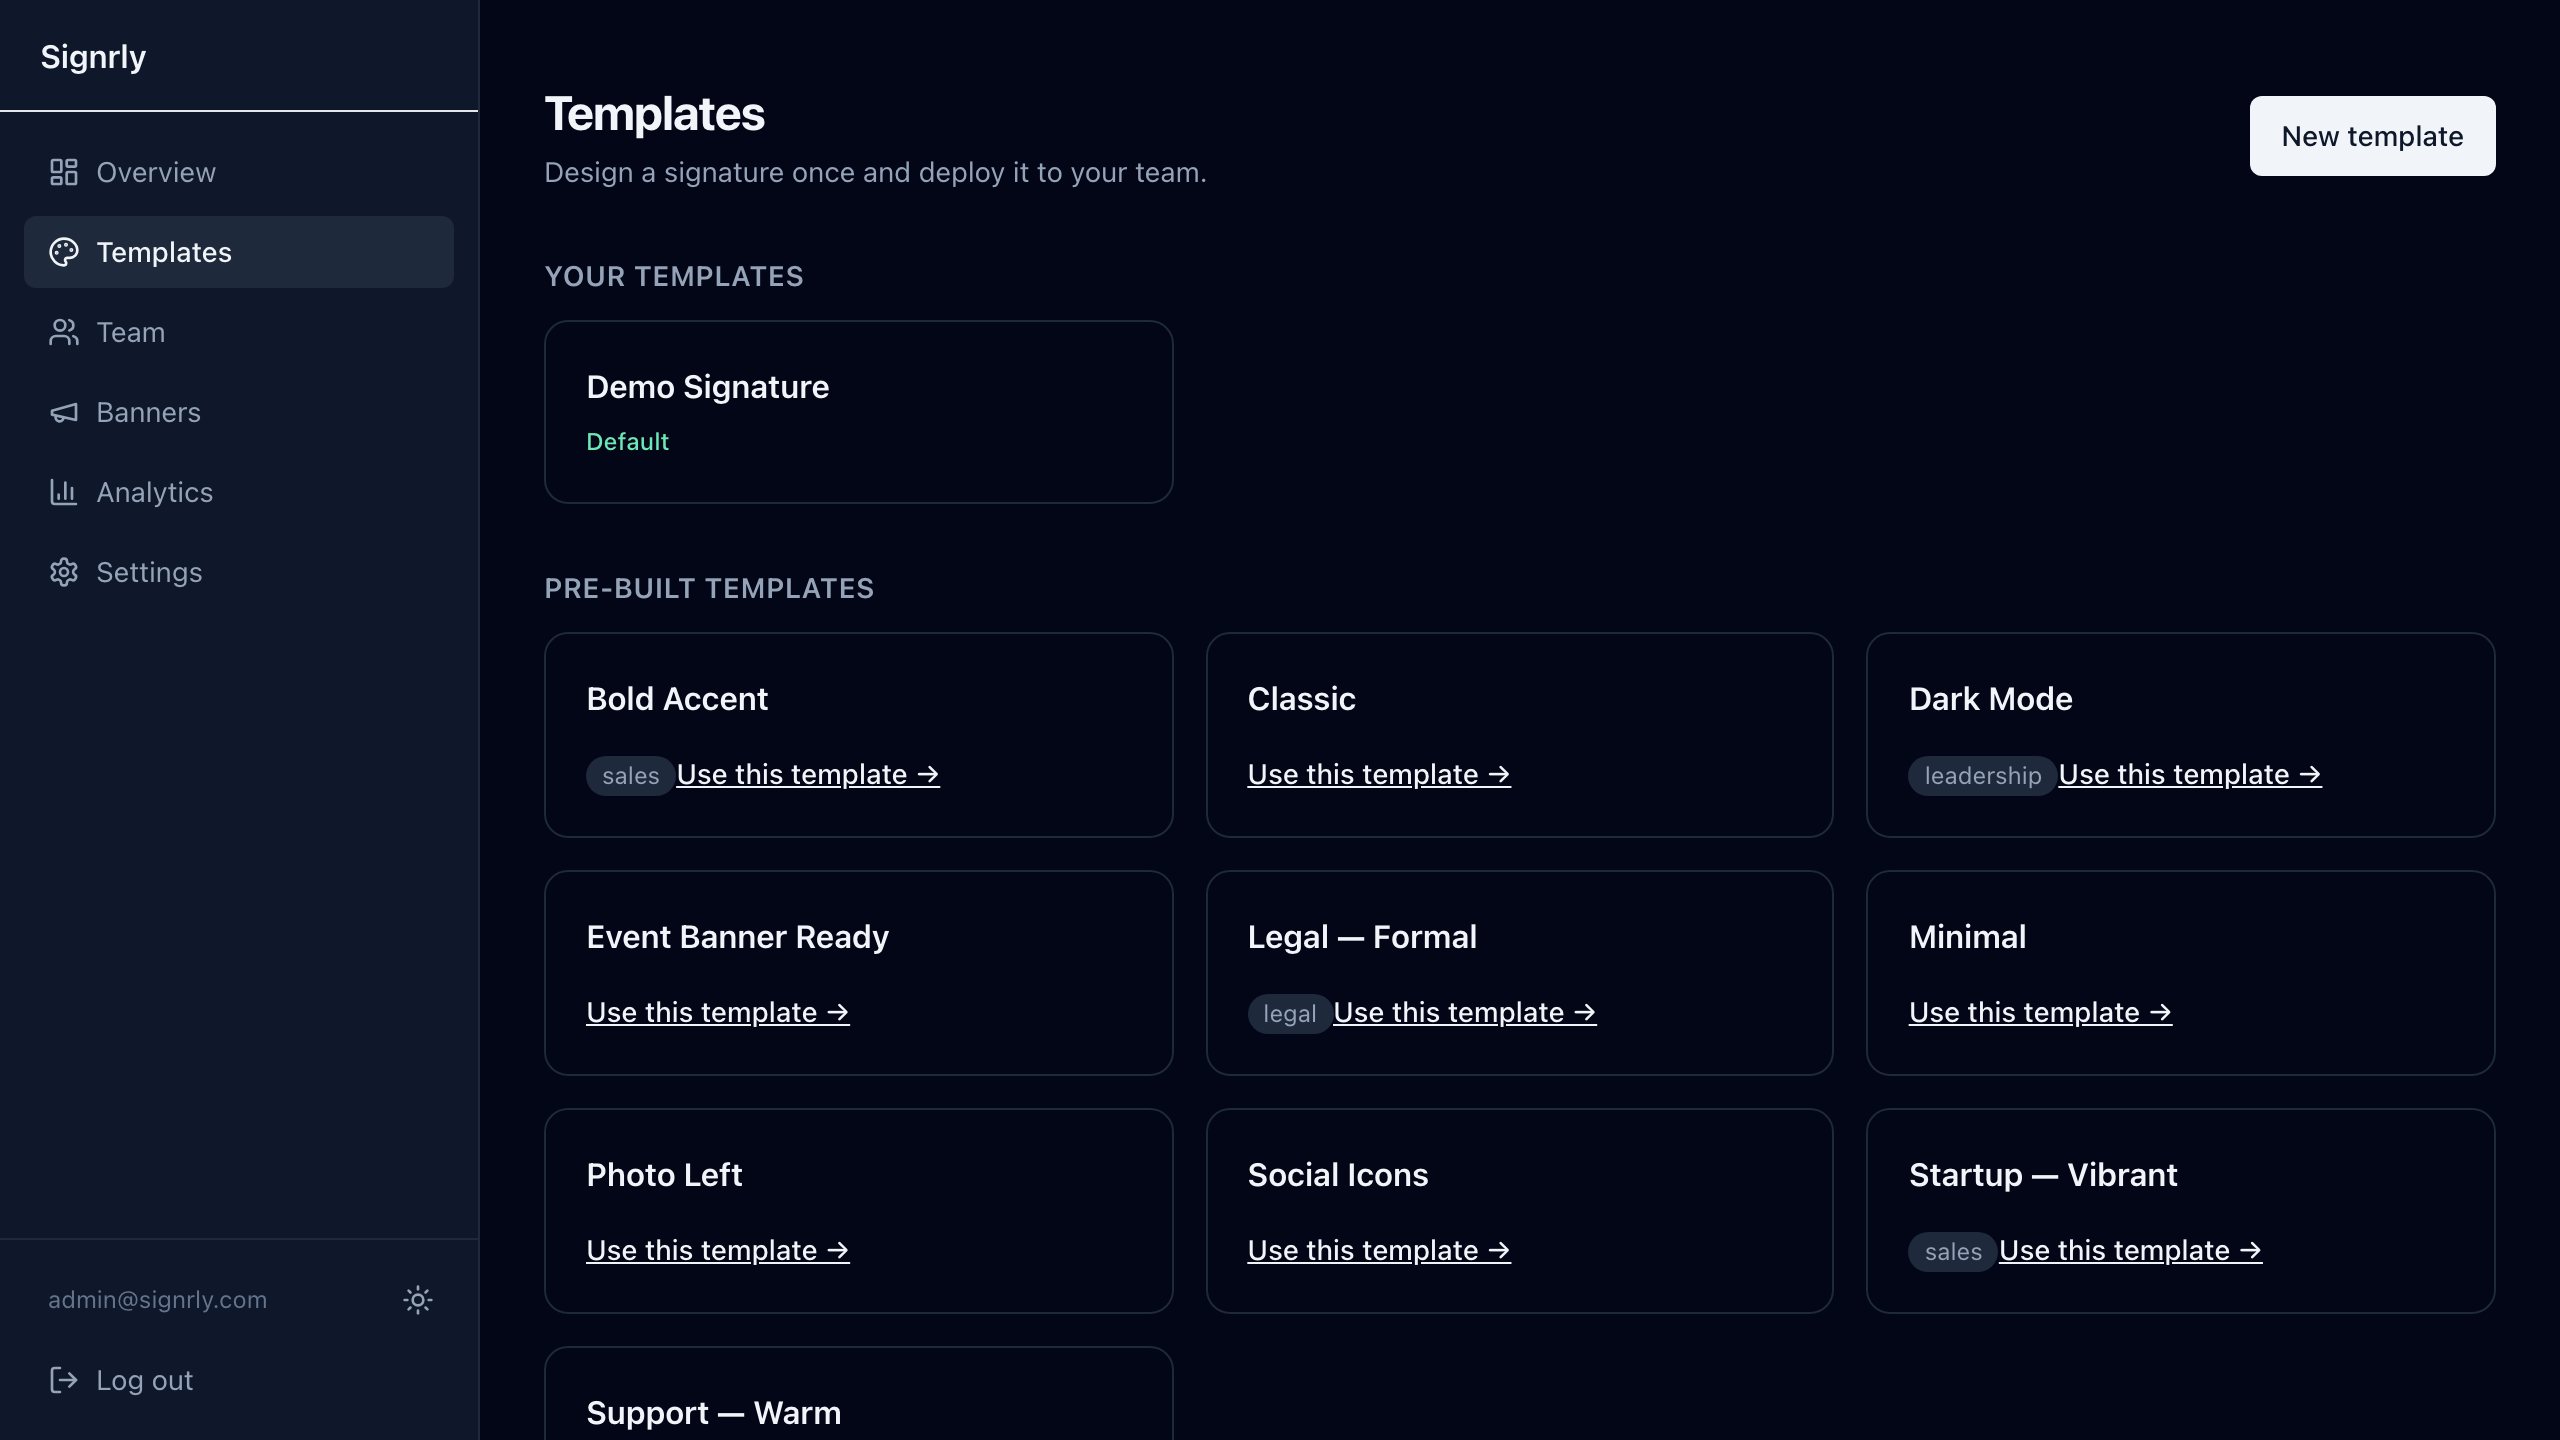Click the PRE-BUILT TEMPLATES section heading

[709, 589]
